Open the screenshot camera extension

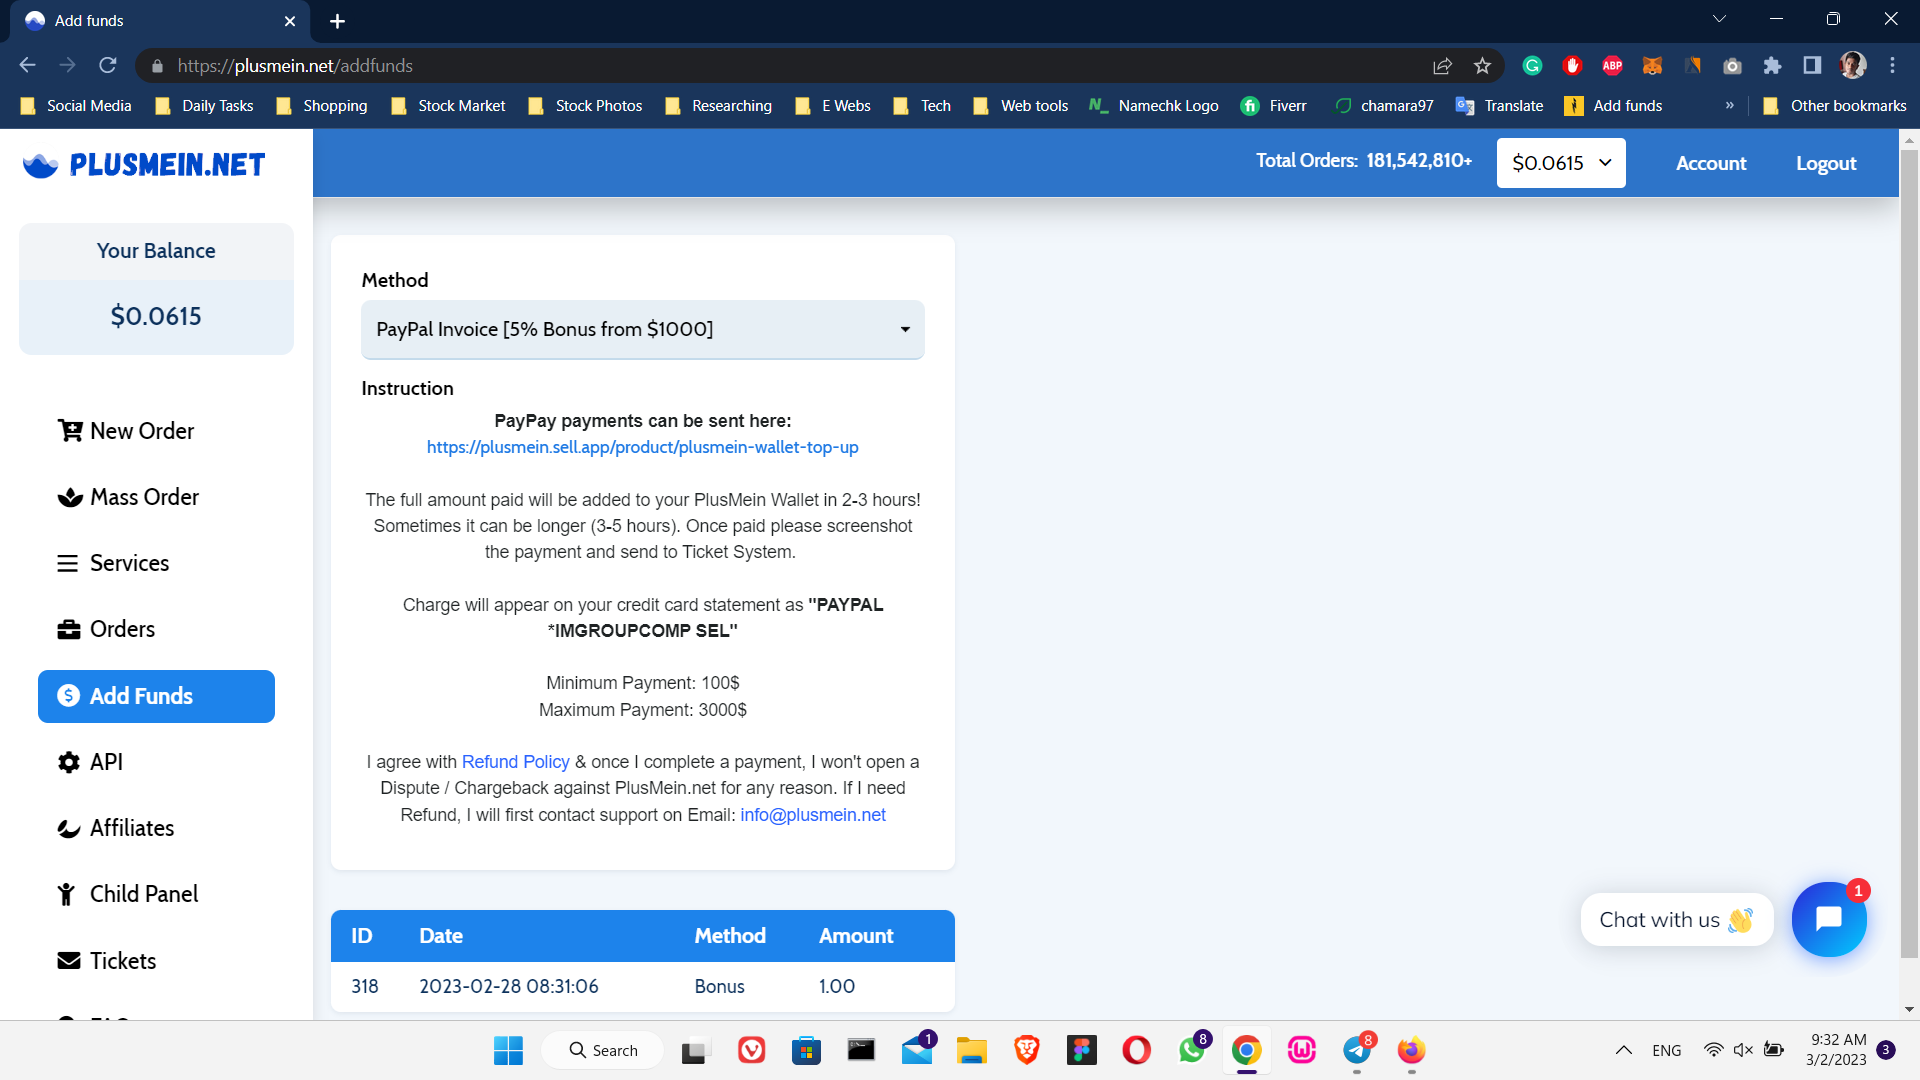pos(1732,66)
